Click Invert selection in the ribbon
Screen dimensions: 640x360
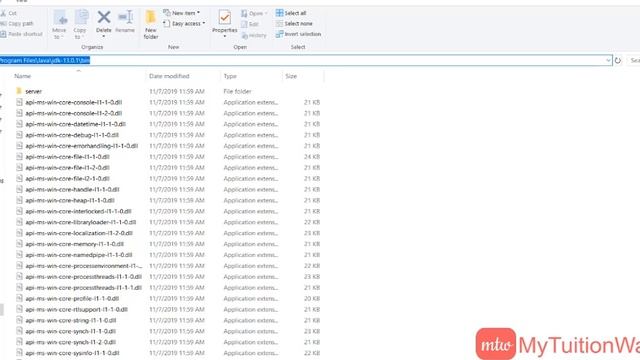(x=298, y=34)
